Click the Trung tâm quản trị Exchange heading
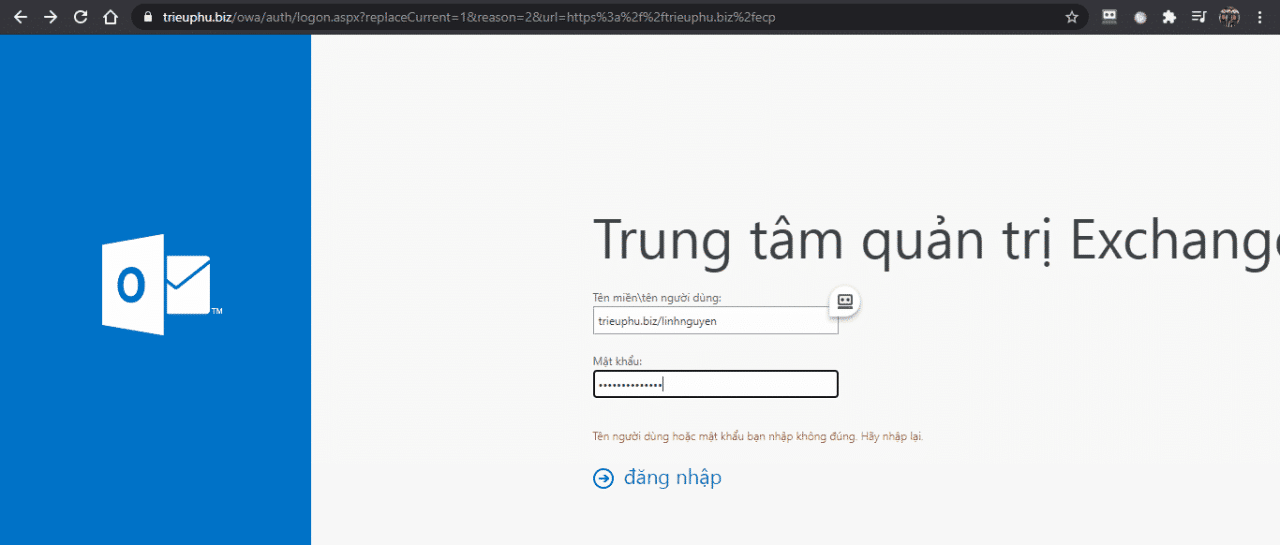 pyautogui.click(x=935, y=240)
